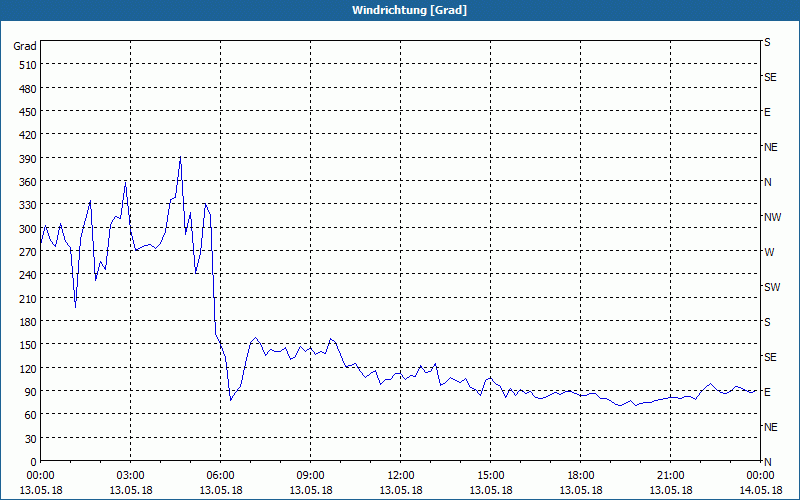Select the NE label between 30 and 60

(771, 427)
